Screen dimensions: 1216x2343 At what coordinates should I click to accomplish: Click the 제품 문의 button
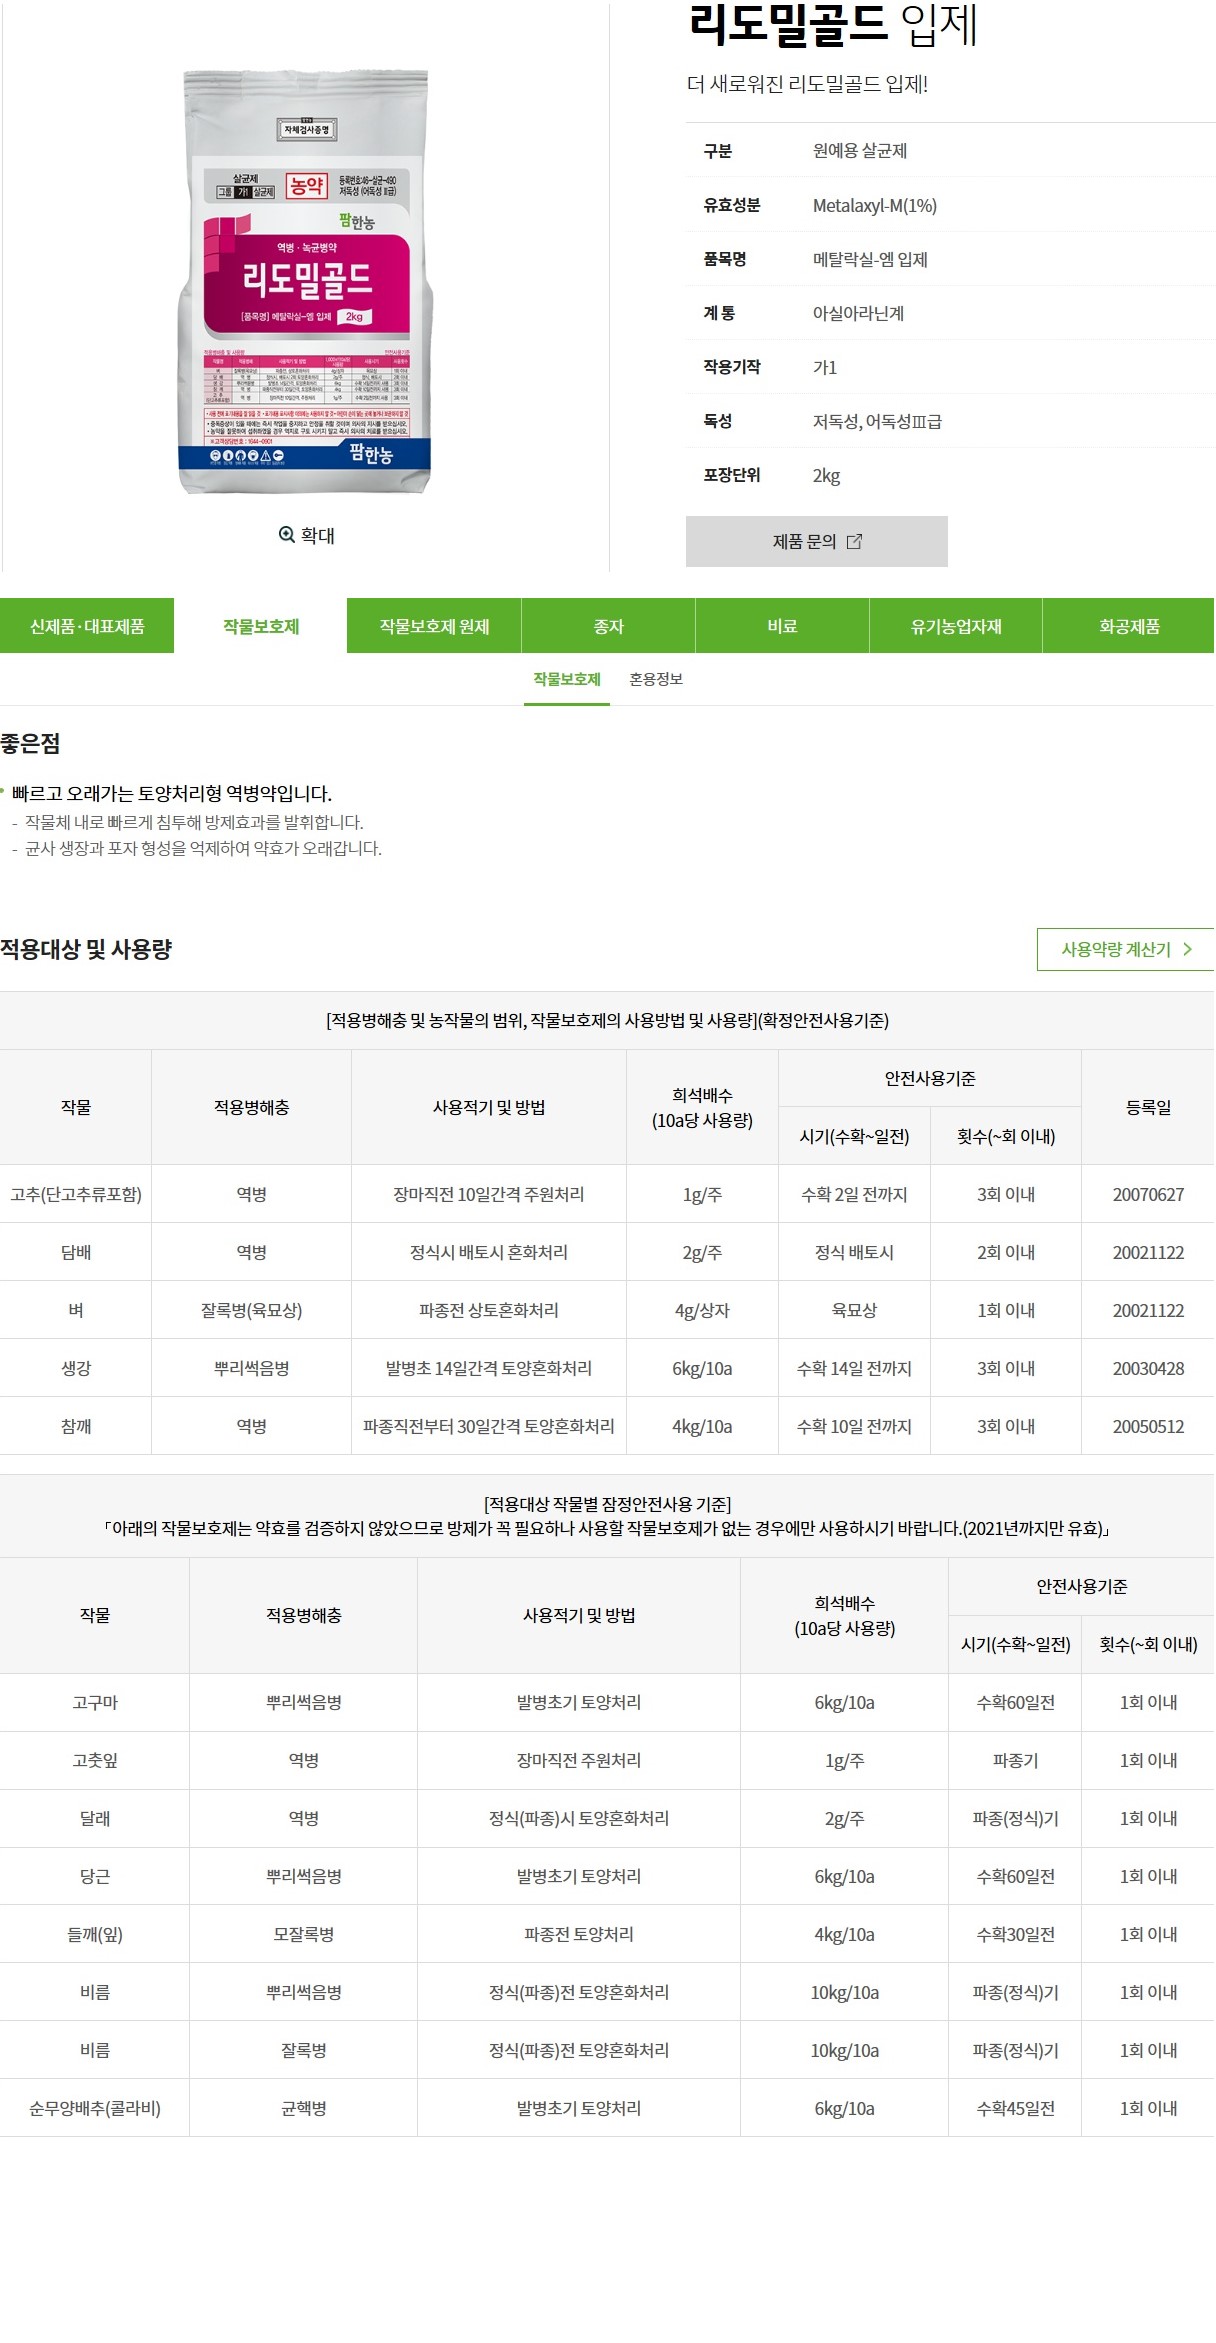[816, 541]
